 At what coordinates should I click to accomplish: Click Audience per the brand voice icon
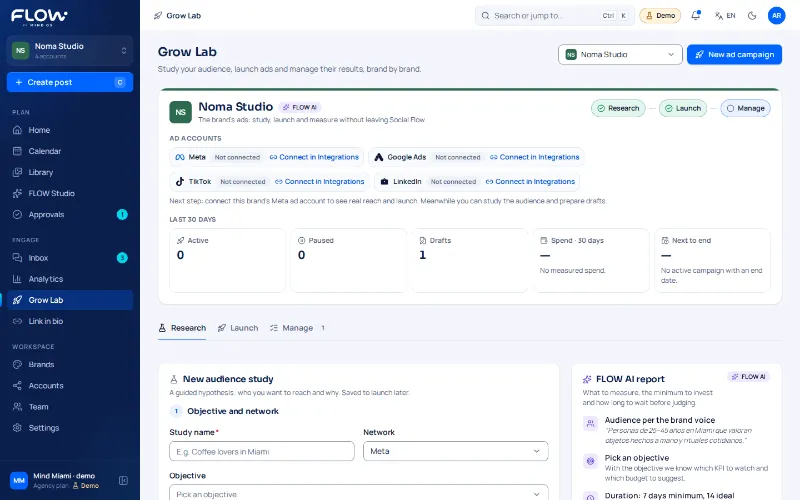tap(590, 423)
